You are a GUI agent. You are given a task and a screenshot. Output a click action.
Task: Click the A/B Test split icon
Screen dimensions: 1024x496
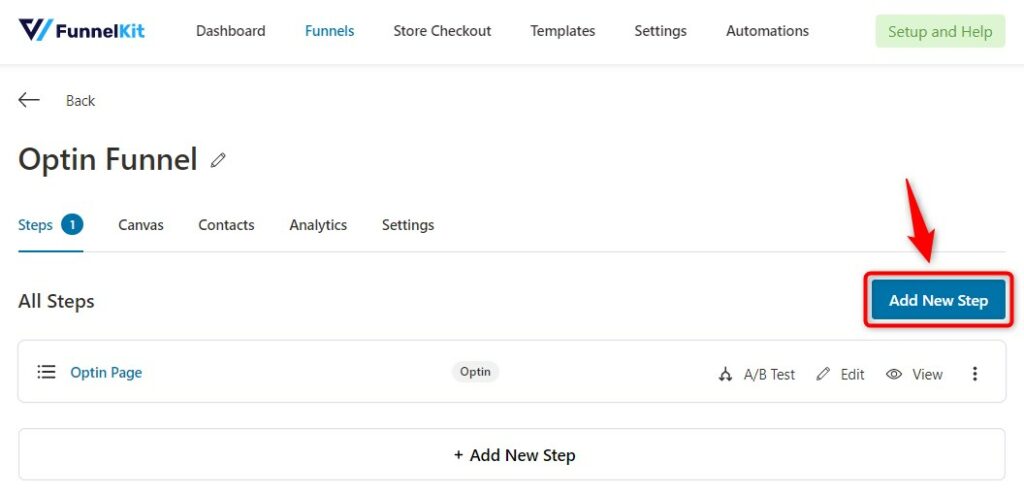click(725, 374)
